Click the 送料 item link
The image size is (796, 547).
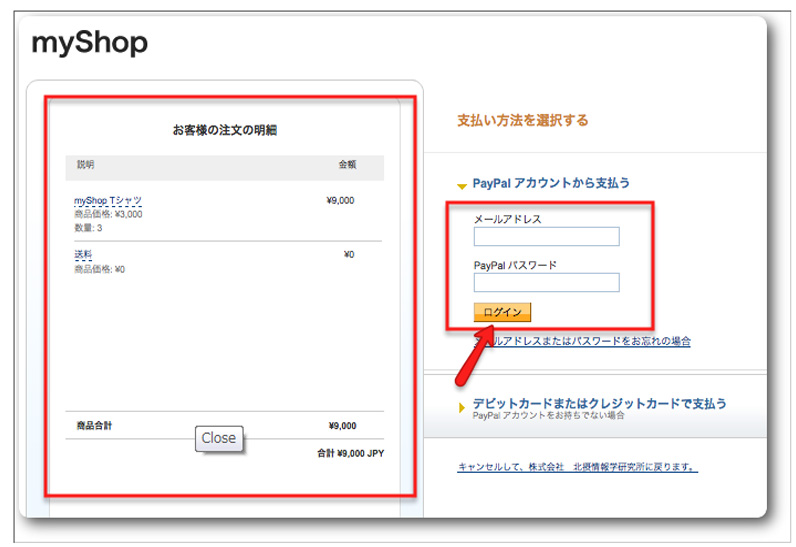click(83, 254)
